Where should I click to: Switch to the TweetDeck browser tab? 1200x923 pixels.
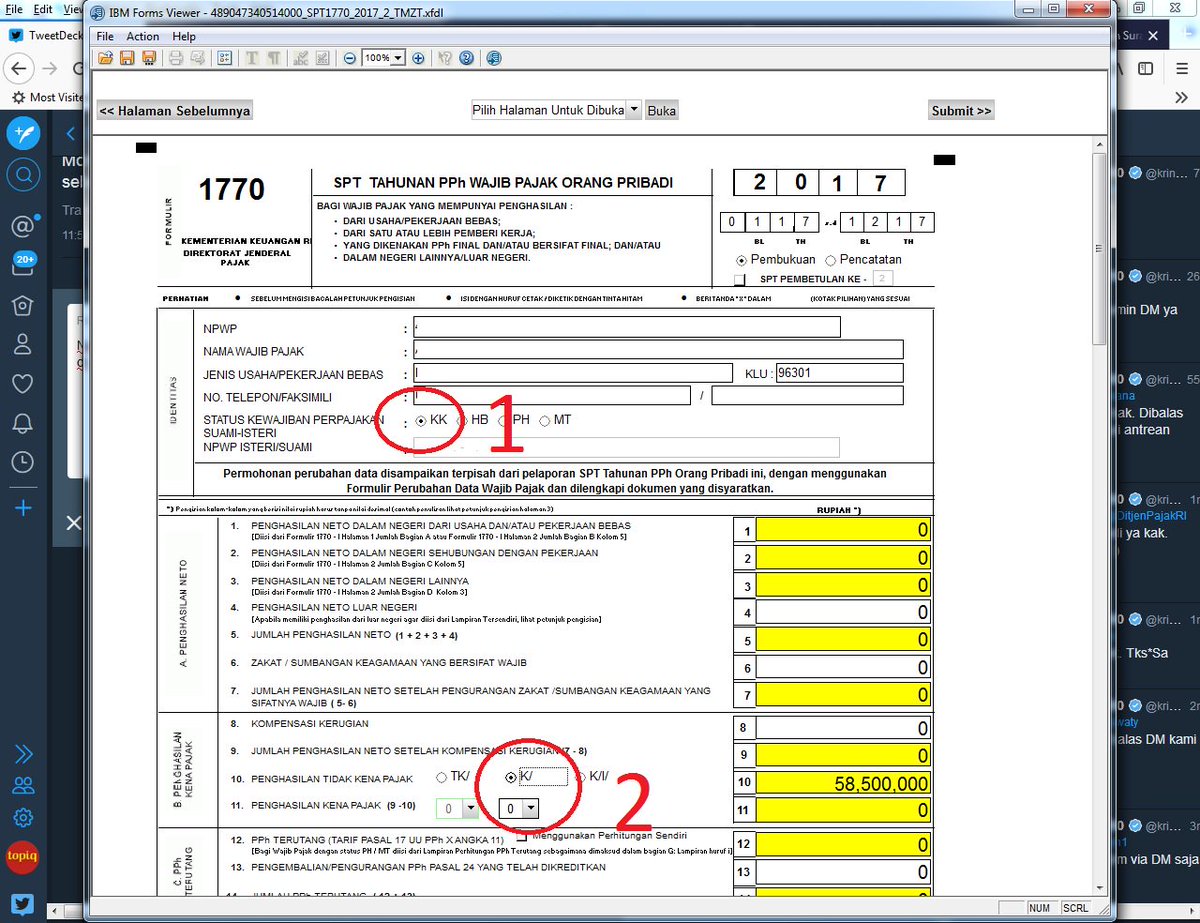(x=45, y=35)
